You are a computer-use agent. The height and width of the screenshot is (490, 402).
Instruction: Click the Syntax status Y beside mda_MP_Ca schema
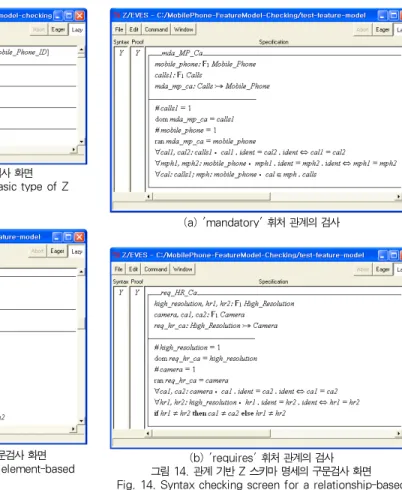121,53
